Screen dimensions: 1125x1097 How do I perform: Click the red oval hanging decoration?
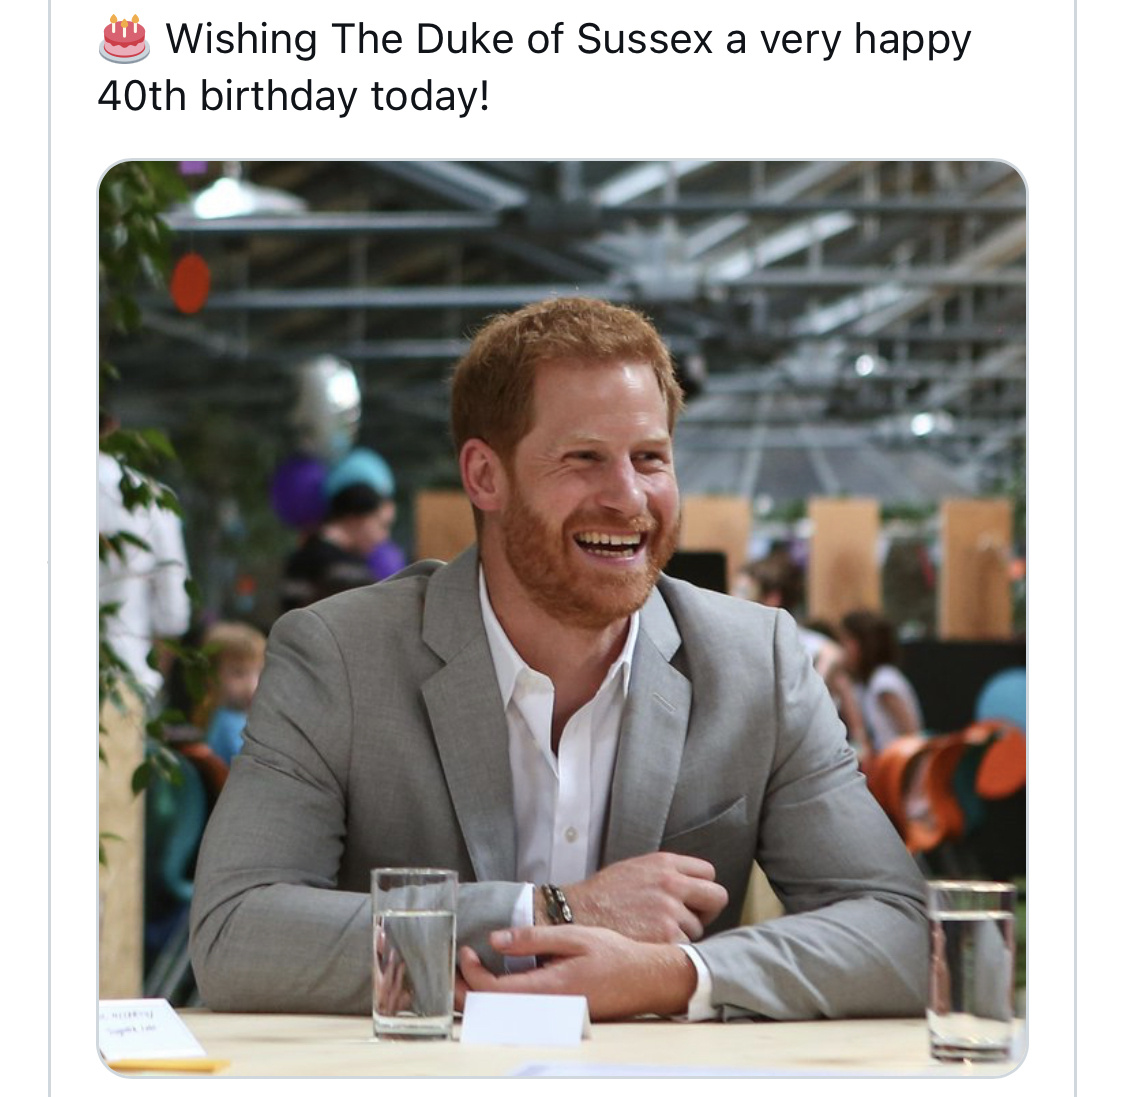[190, 283]
